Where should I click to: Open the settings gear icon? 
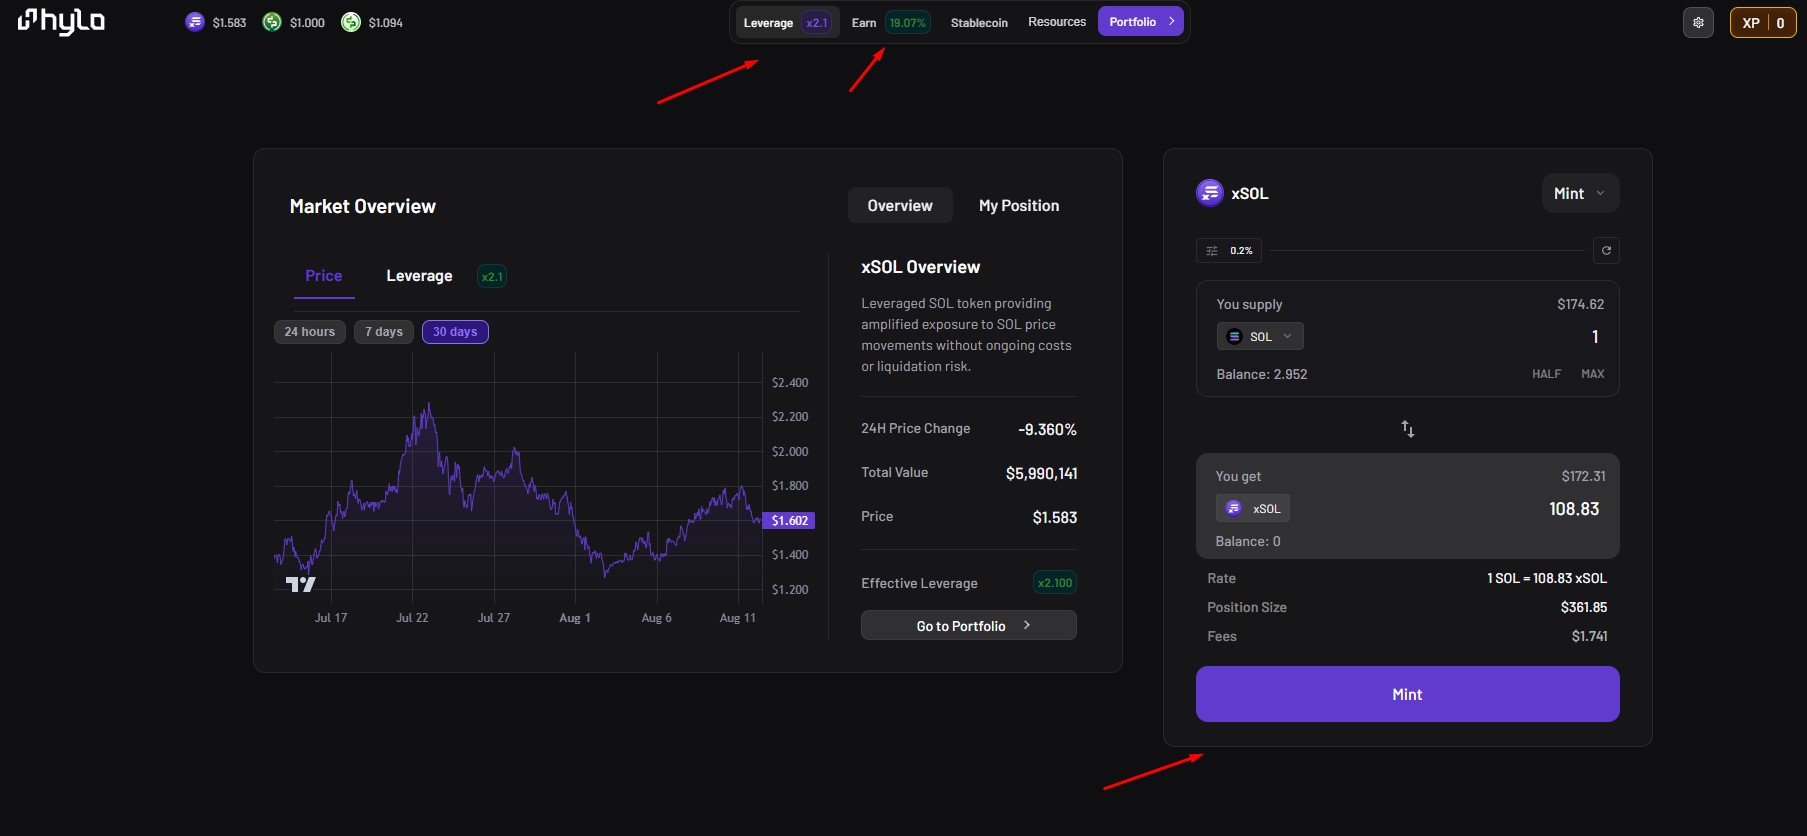coord(1698,22)
